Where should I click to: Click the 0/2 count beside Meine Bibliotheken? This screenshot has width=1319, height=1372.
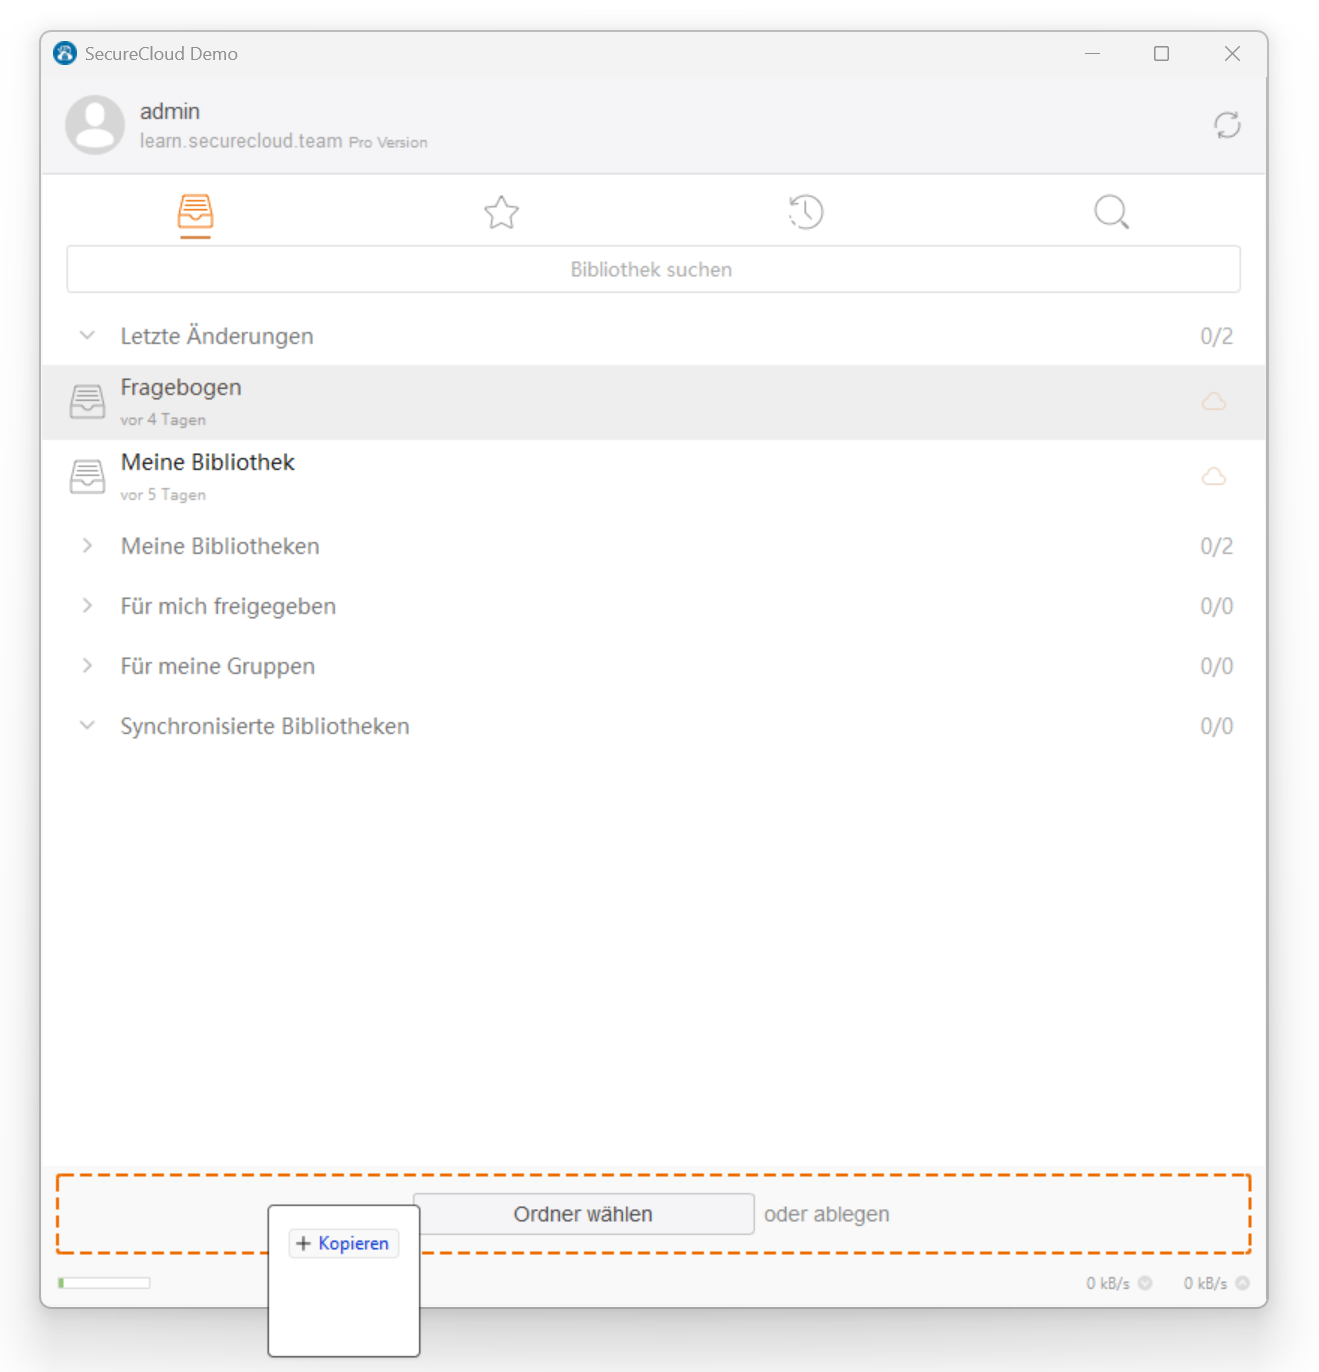point(1216,546)
